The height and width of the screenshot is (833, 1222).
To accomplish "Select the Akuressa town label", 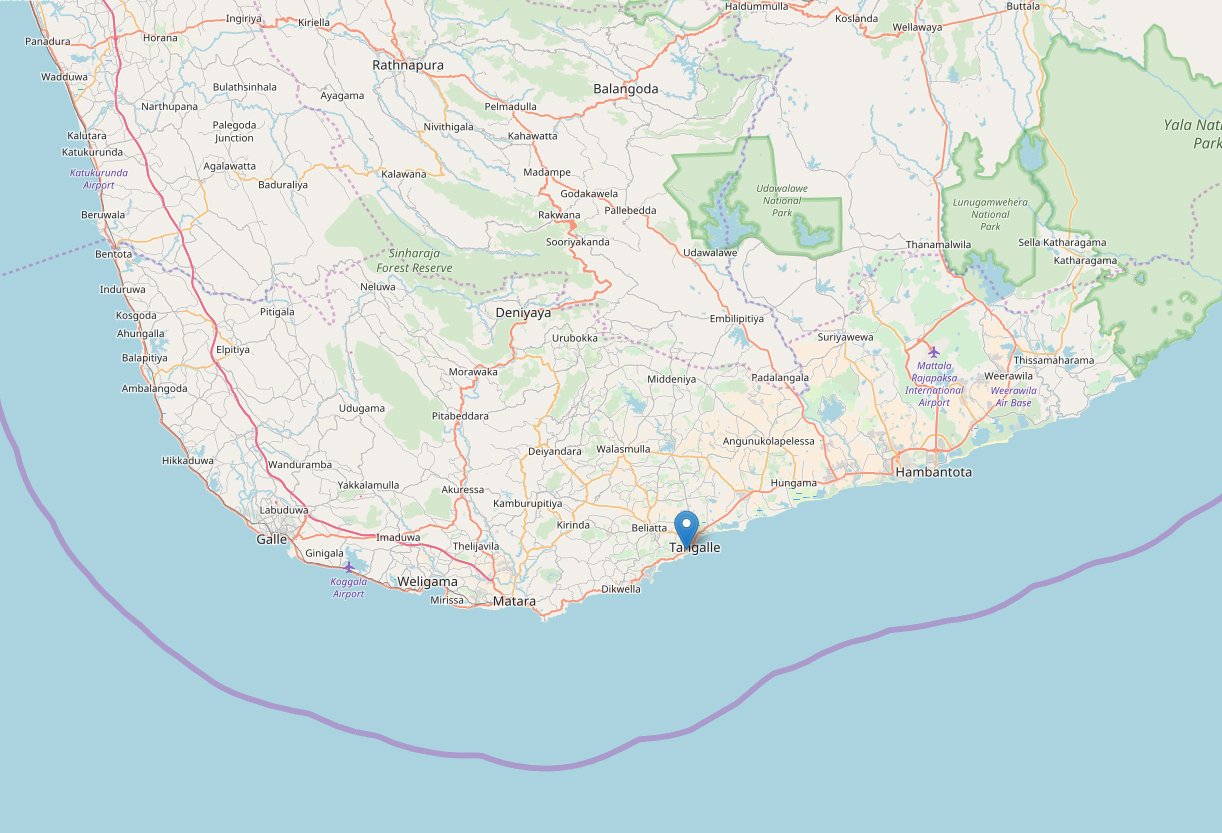I will tap(463, 490).
